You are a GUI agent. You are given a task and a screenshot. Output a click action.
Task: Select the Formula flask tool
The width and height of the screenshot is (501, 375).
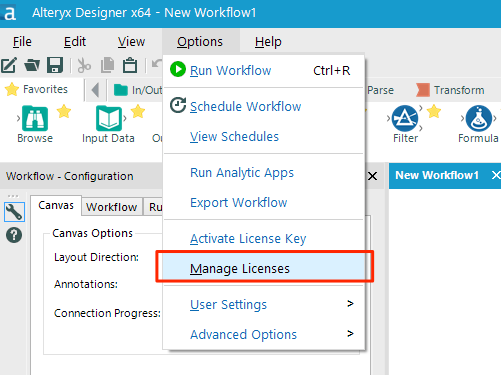coord(479,118)
